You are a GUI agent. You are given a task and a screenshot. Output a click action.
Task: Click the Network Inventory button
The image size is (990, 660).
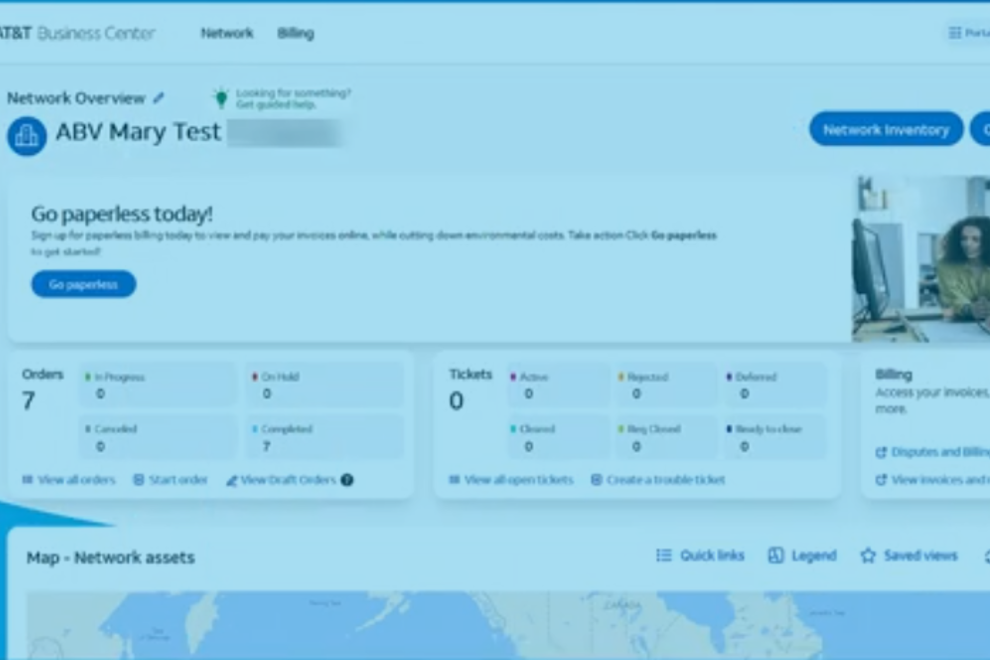point(885,129)
